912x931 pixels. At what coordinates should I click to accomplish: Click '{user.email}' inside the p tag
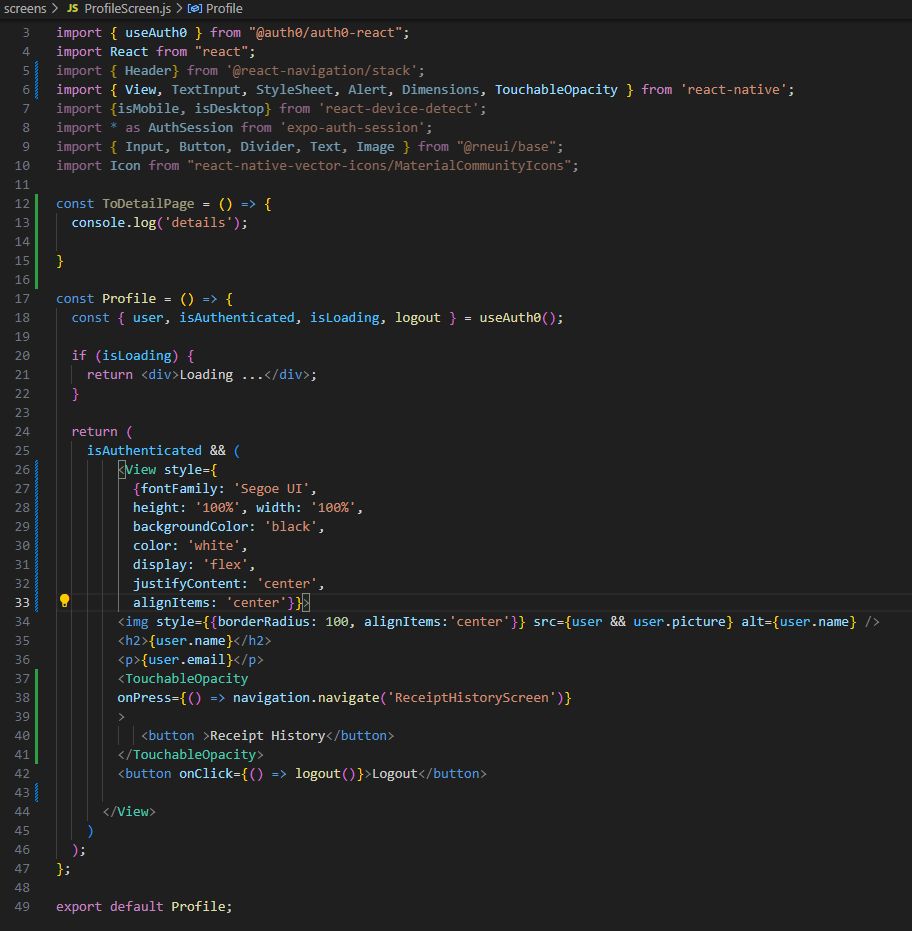coord(186,660)
